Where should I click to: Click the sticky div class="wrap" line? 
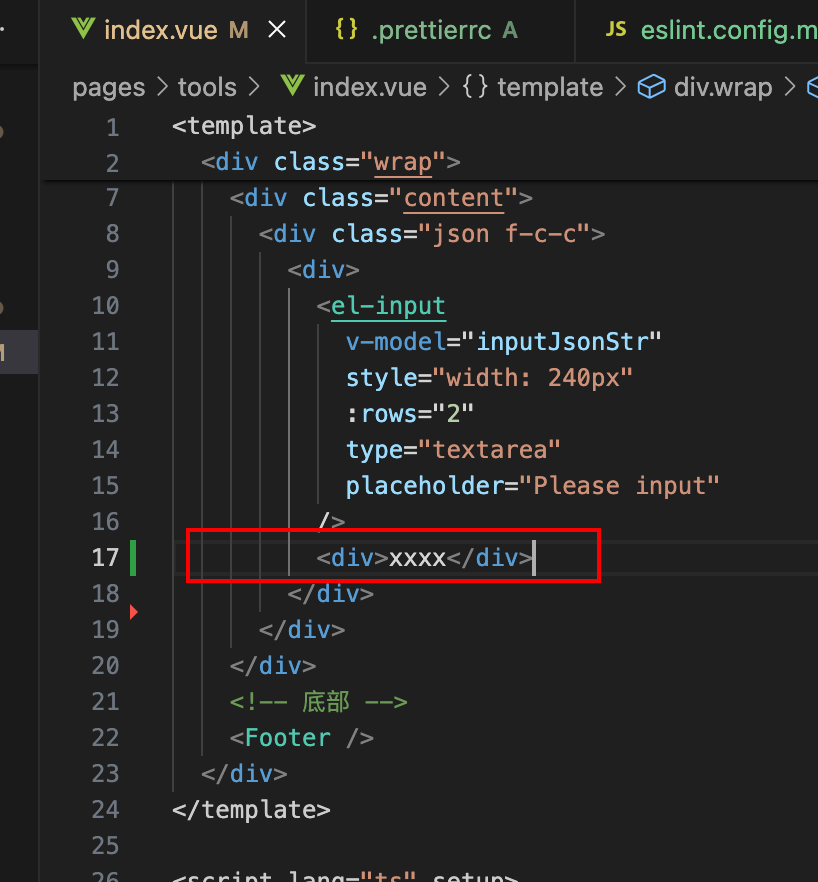click(x=331, y=162)
